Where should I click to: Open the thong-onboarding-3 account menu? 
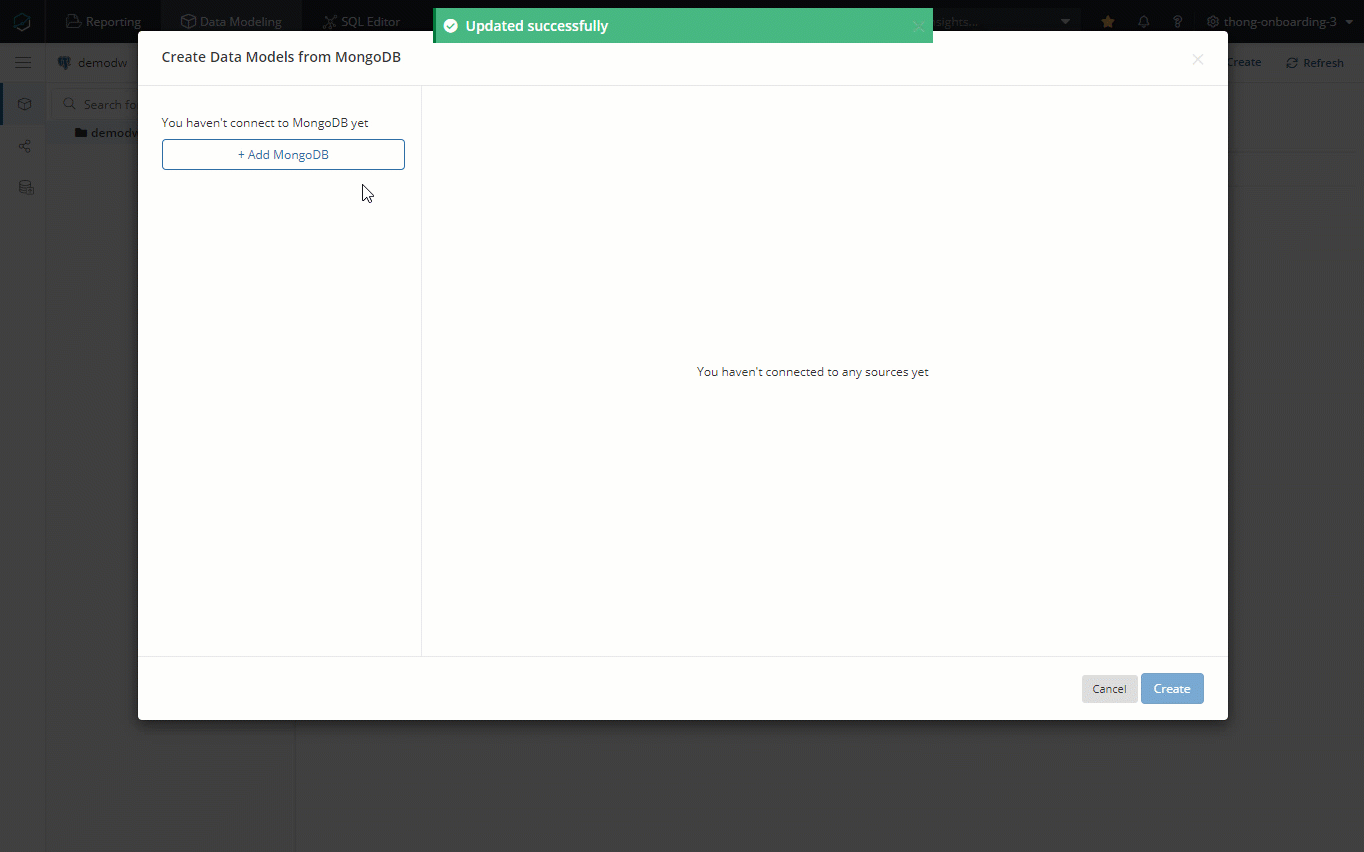(x=1279, y=21)
